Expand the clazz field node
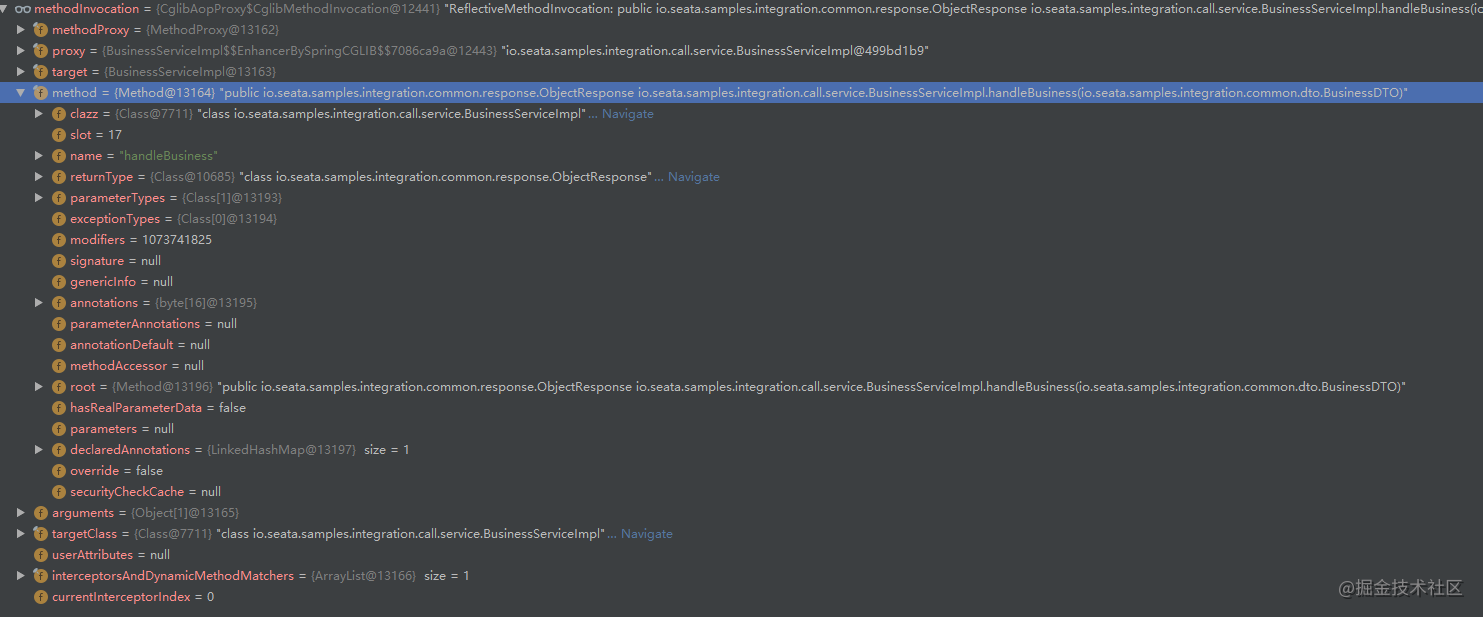Screen dimensions: 1483x617 [x=39, y=113]
